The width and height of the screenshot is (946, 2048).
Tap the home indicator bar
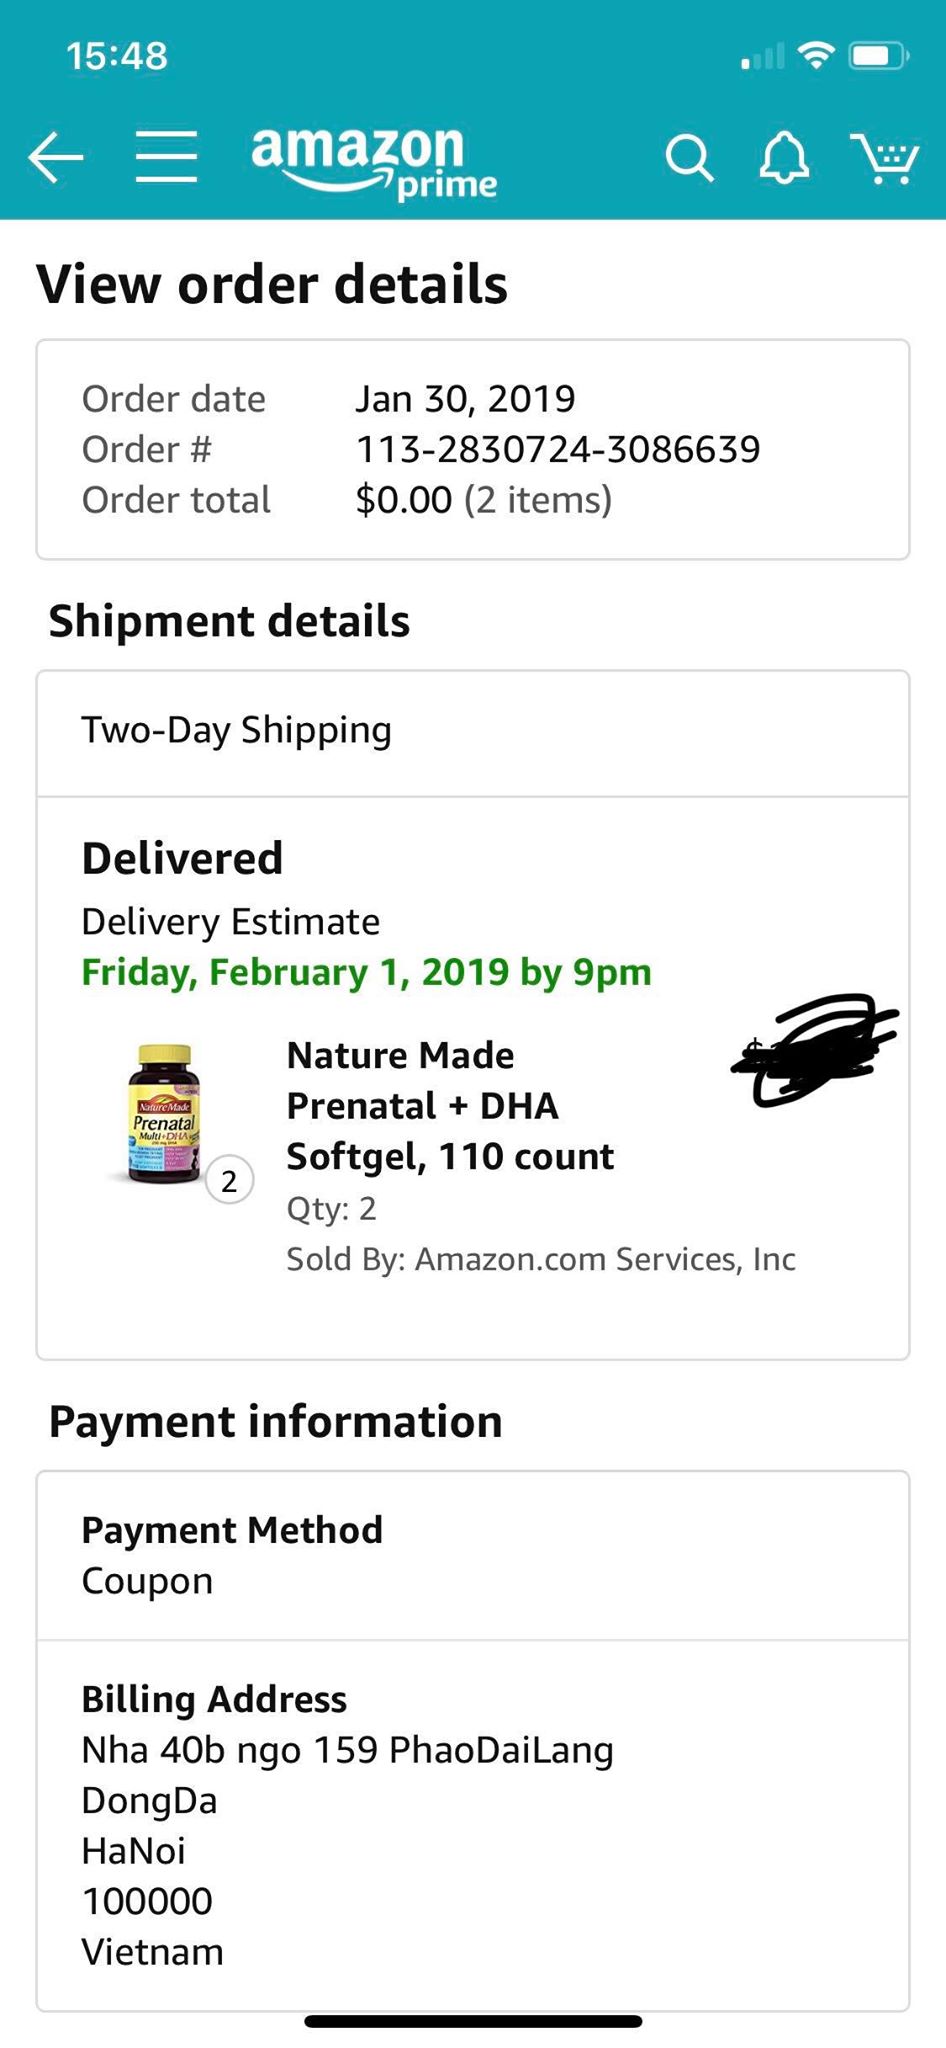tap(473, 2022)
